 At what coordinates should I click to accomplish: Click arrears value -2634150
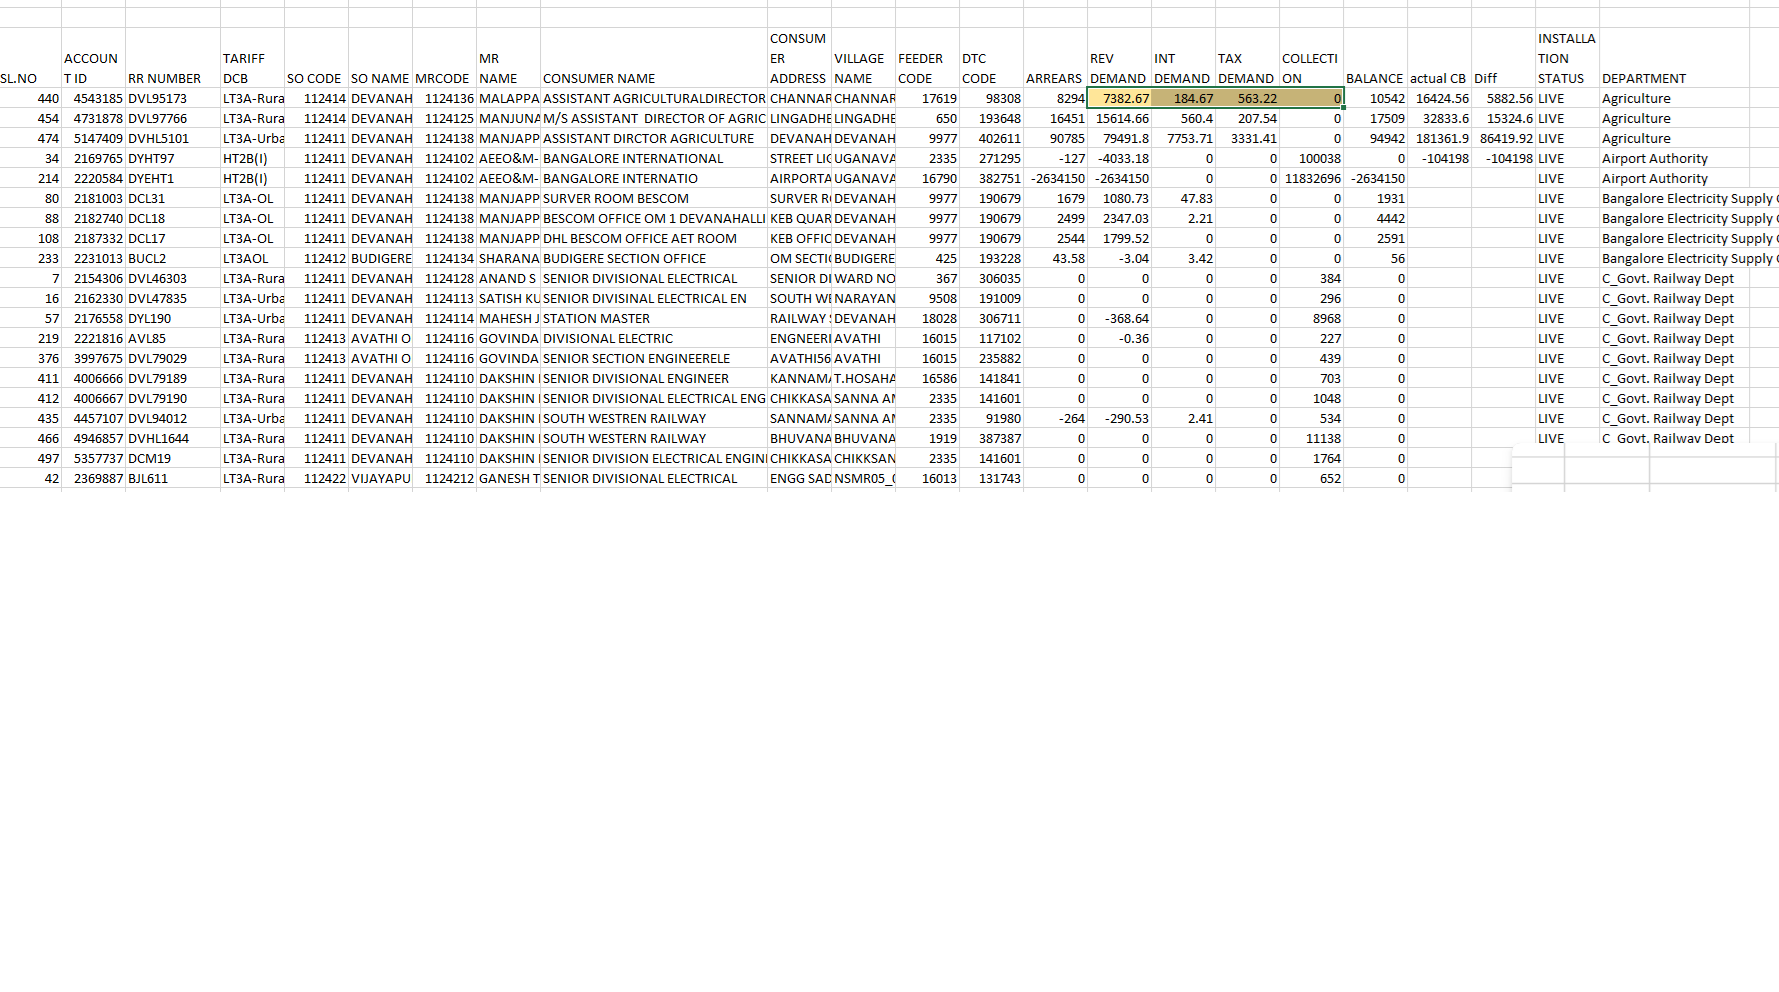(1055, 178)
